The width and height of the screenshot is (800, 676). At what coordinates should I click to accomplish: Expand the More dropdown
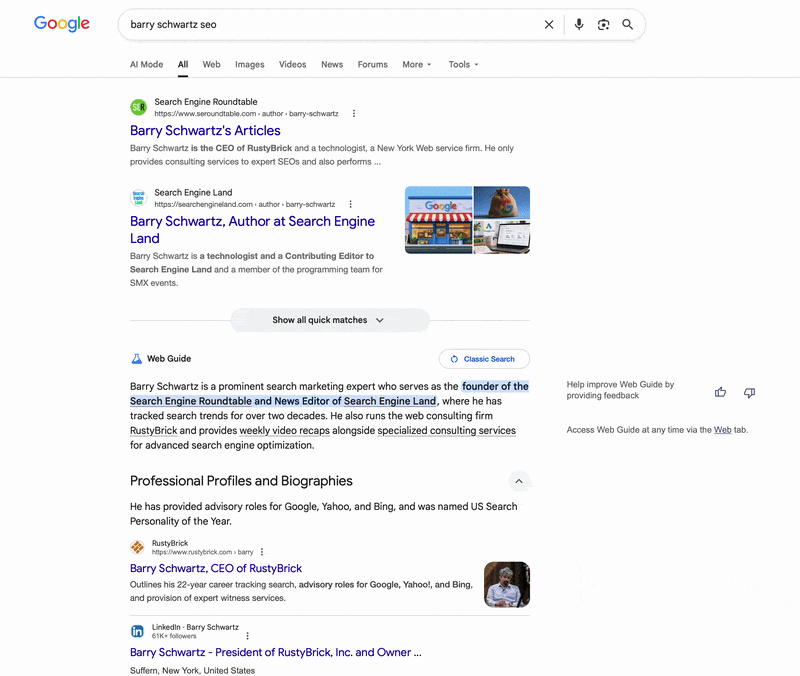point(417,64)
